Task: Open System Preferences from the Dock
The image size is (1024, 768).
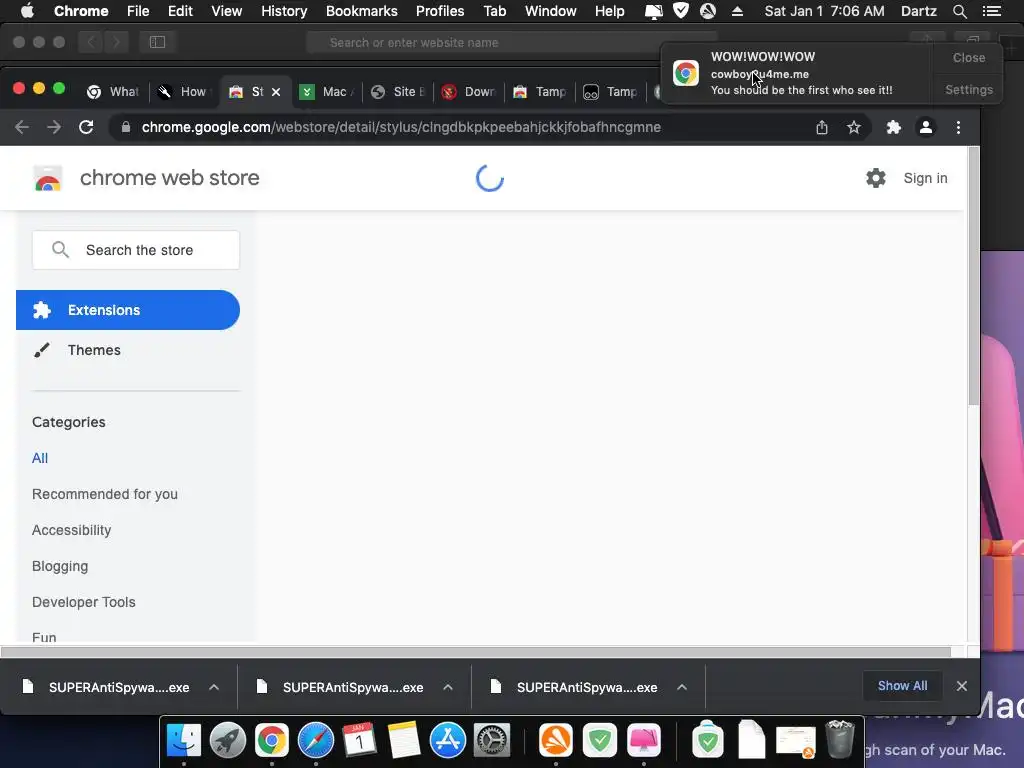Action: [491, 741]
